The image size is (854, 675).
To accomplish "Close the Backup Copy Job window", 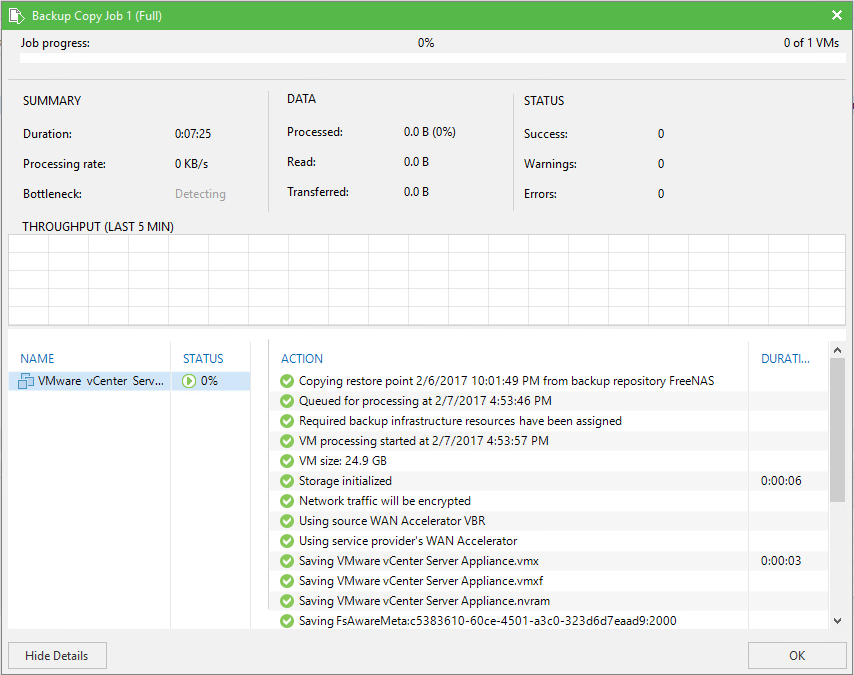I will (x=837, y=15).
